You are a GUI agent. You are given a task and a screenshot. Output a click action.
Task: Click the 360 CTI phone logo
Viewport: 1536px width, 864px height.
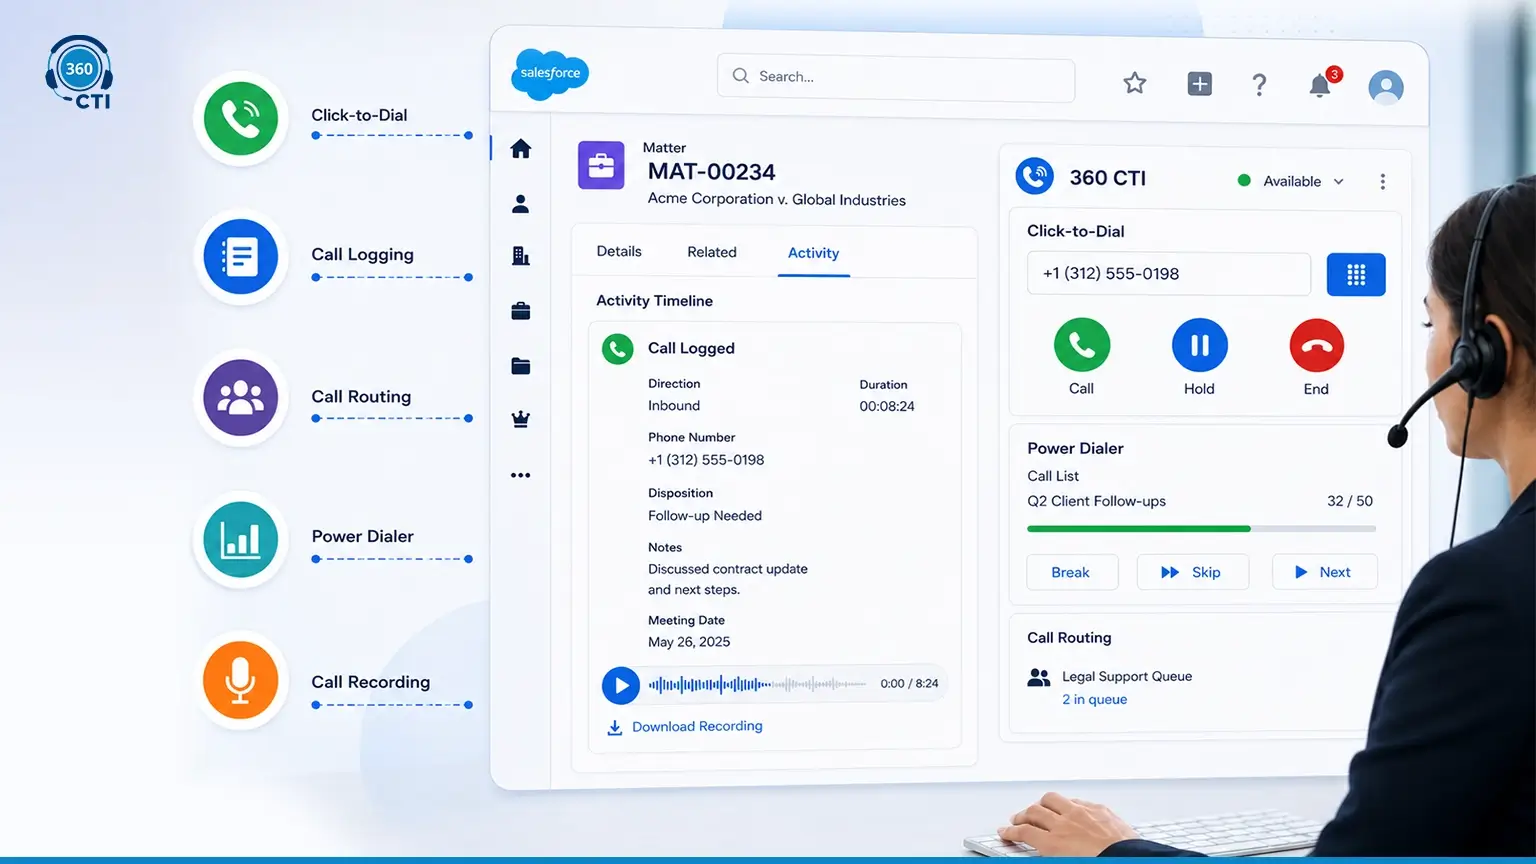coord(1035,176)
